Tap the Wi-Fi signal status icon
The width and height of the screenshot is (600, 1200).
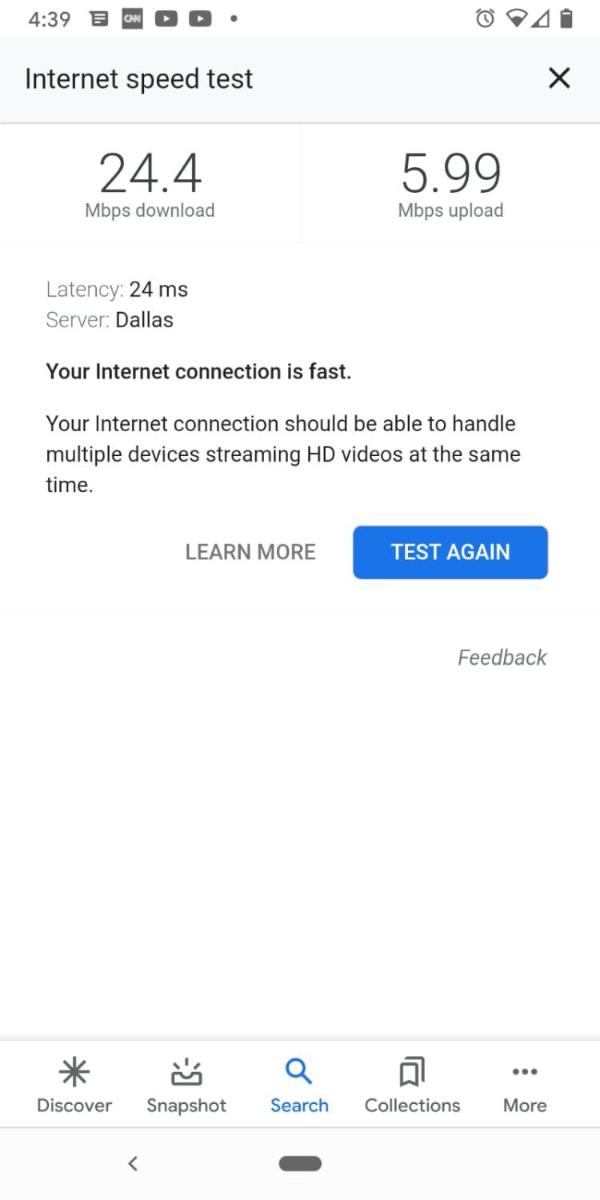516,18
